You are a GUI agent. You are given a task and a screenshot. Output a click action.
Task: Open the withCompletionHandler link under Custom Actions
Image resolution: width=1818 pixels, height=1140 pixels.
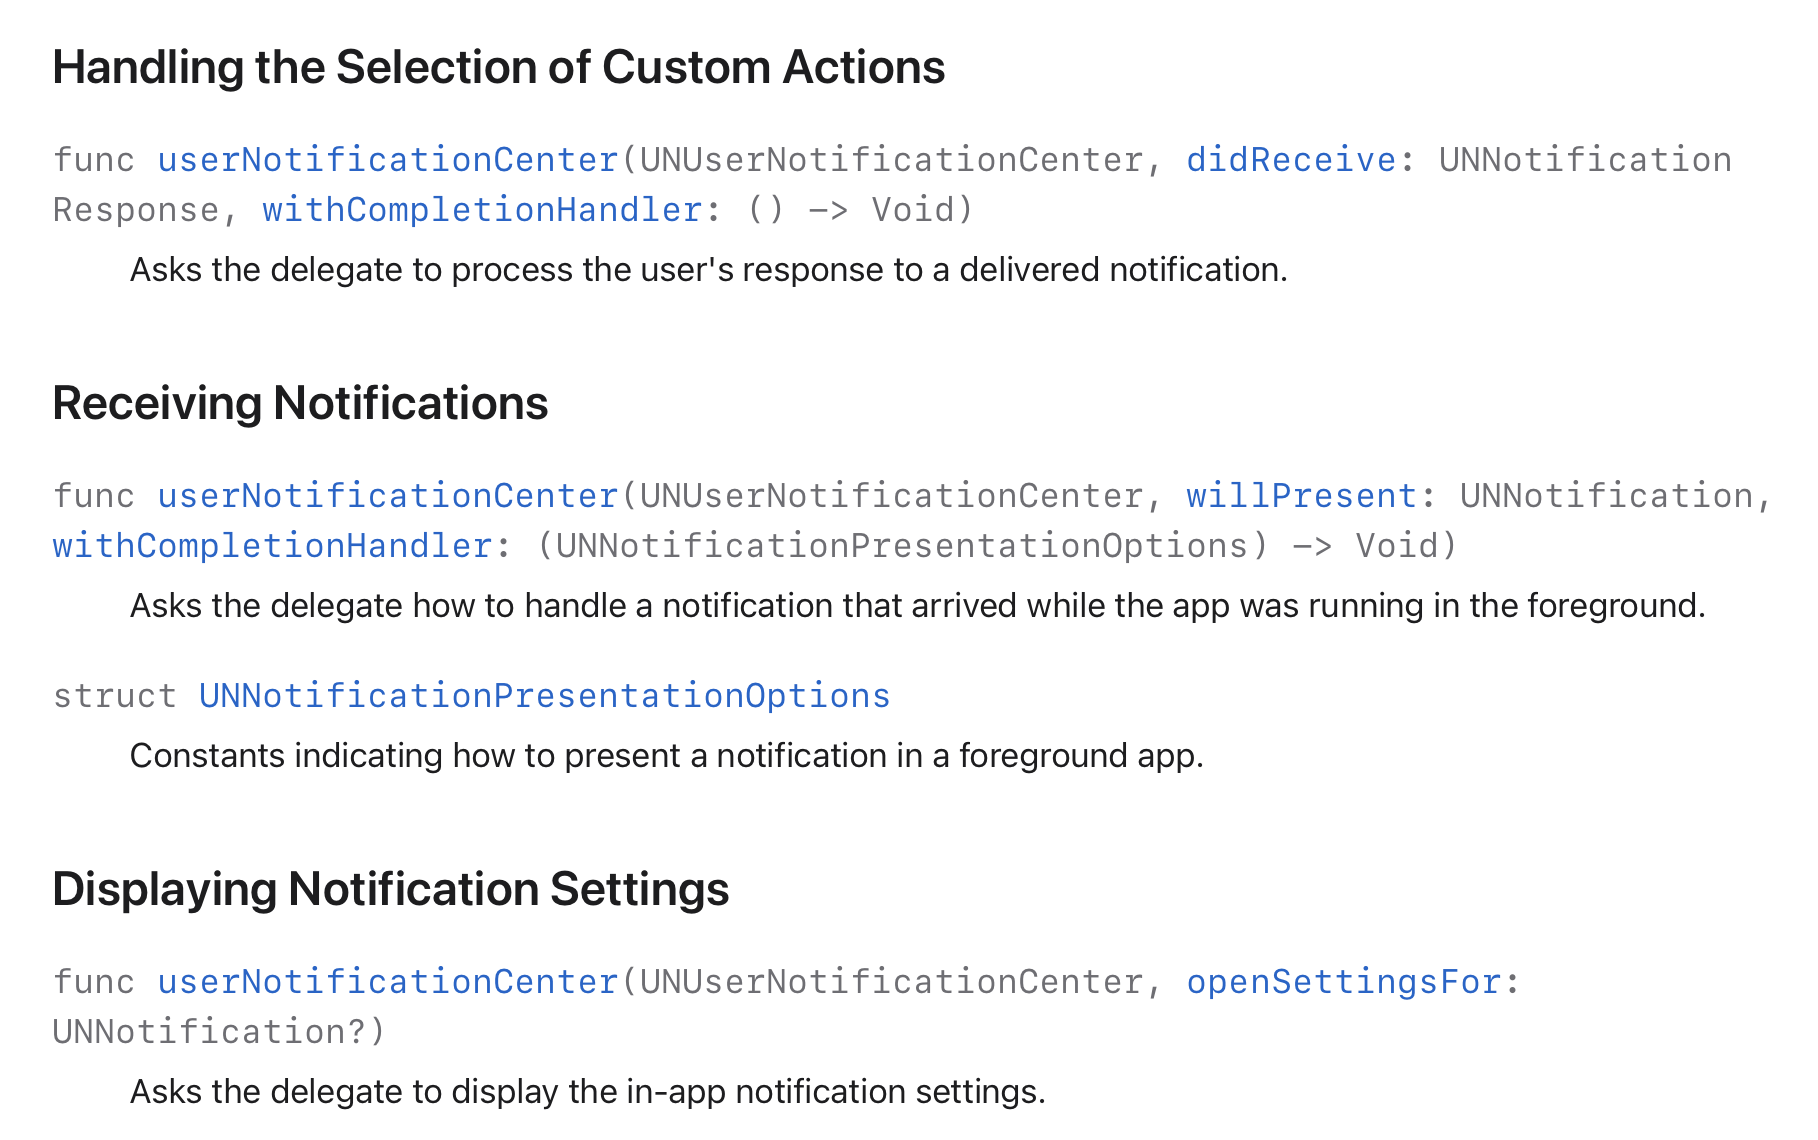(x=482, y=210)
